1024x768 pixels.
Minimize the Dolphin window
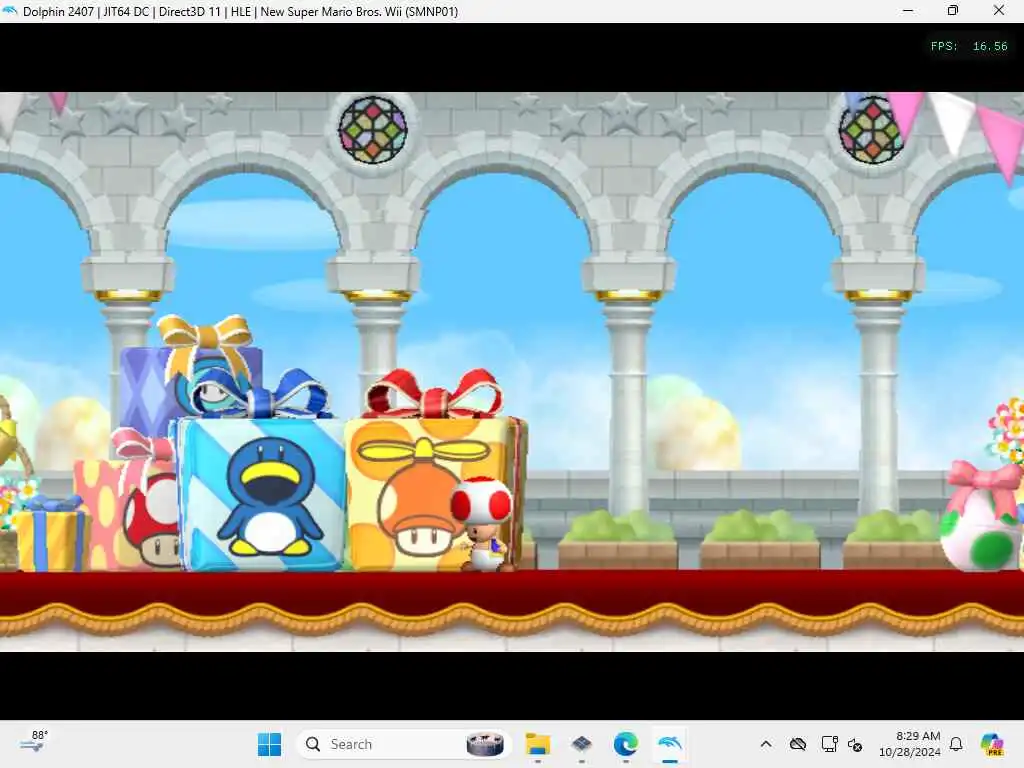(x=908, y=10)
